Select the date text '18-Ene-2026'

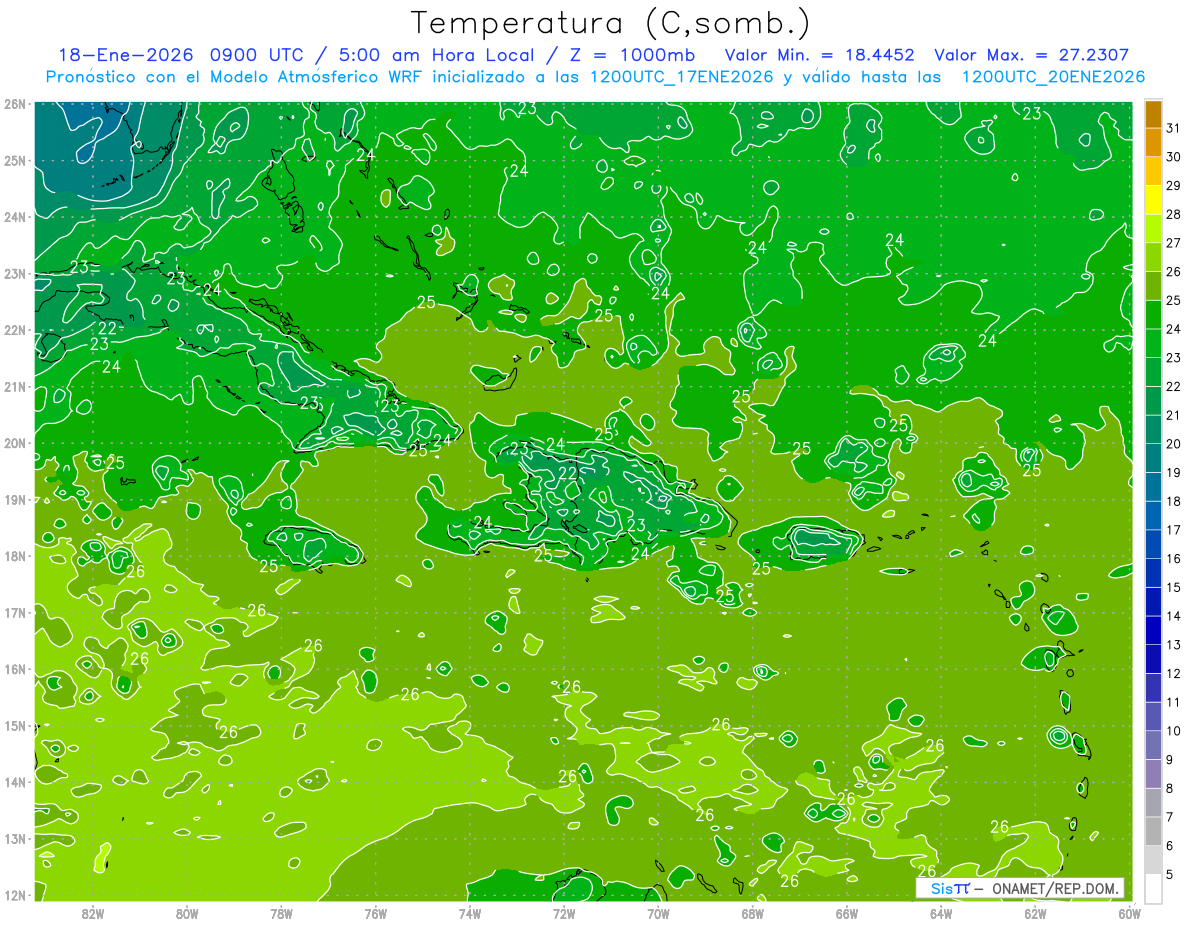pos(124,55)
